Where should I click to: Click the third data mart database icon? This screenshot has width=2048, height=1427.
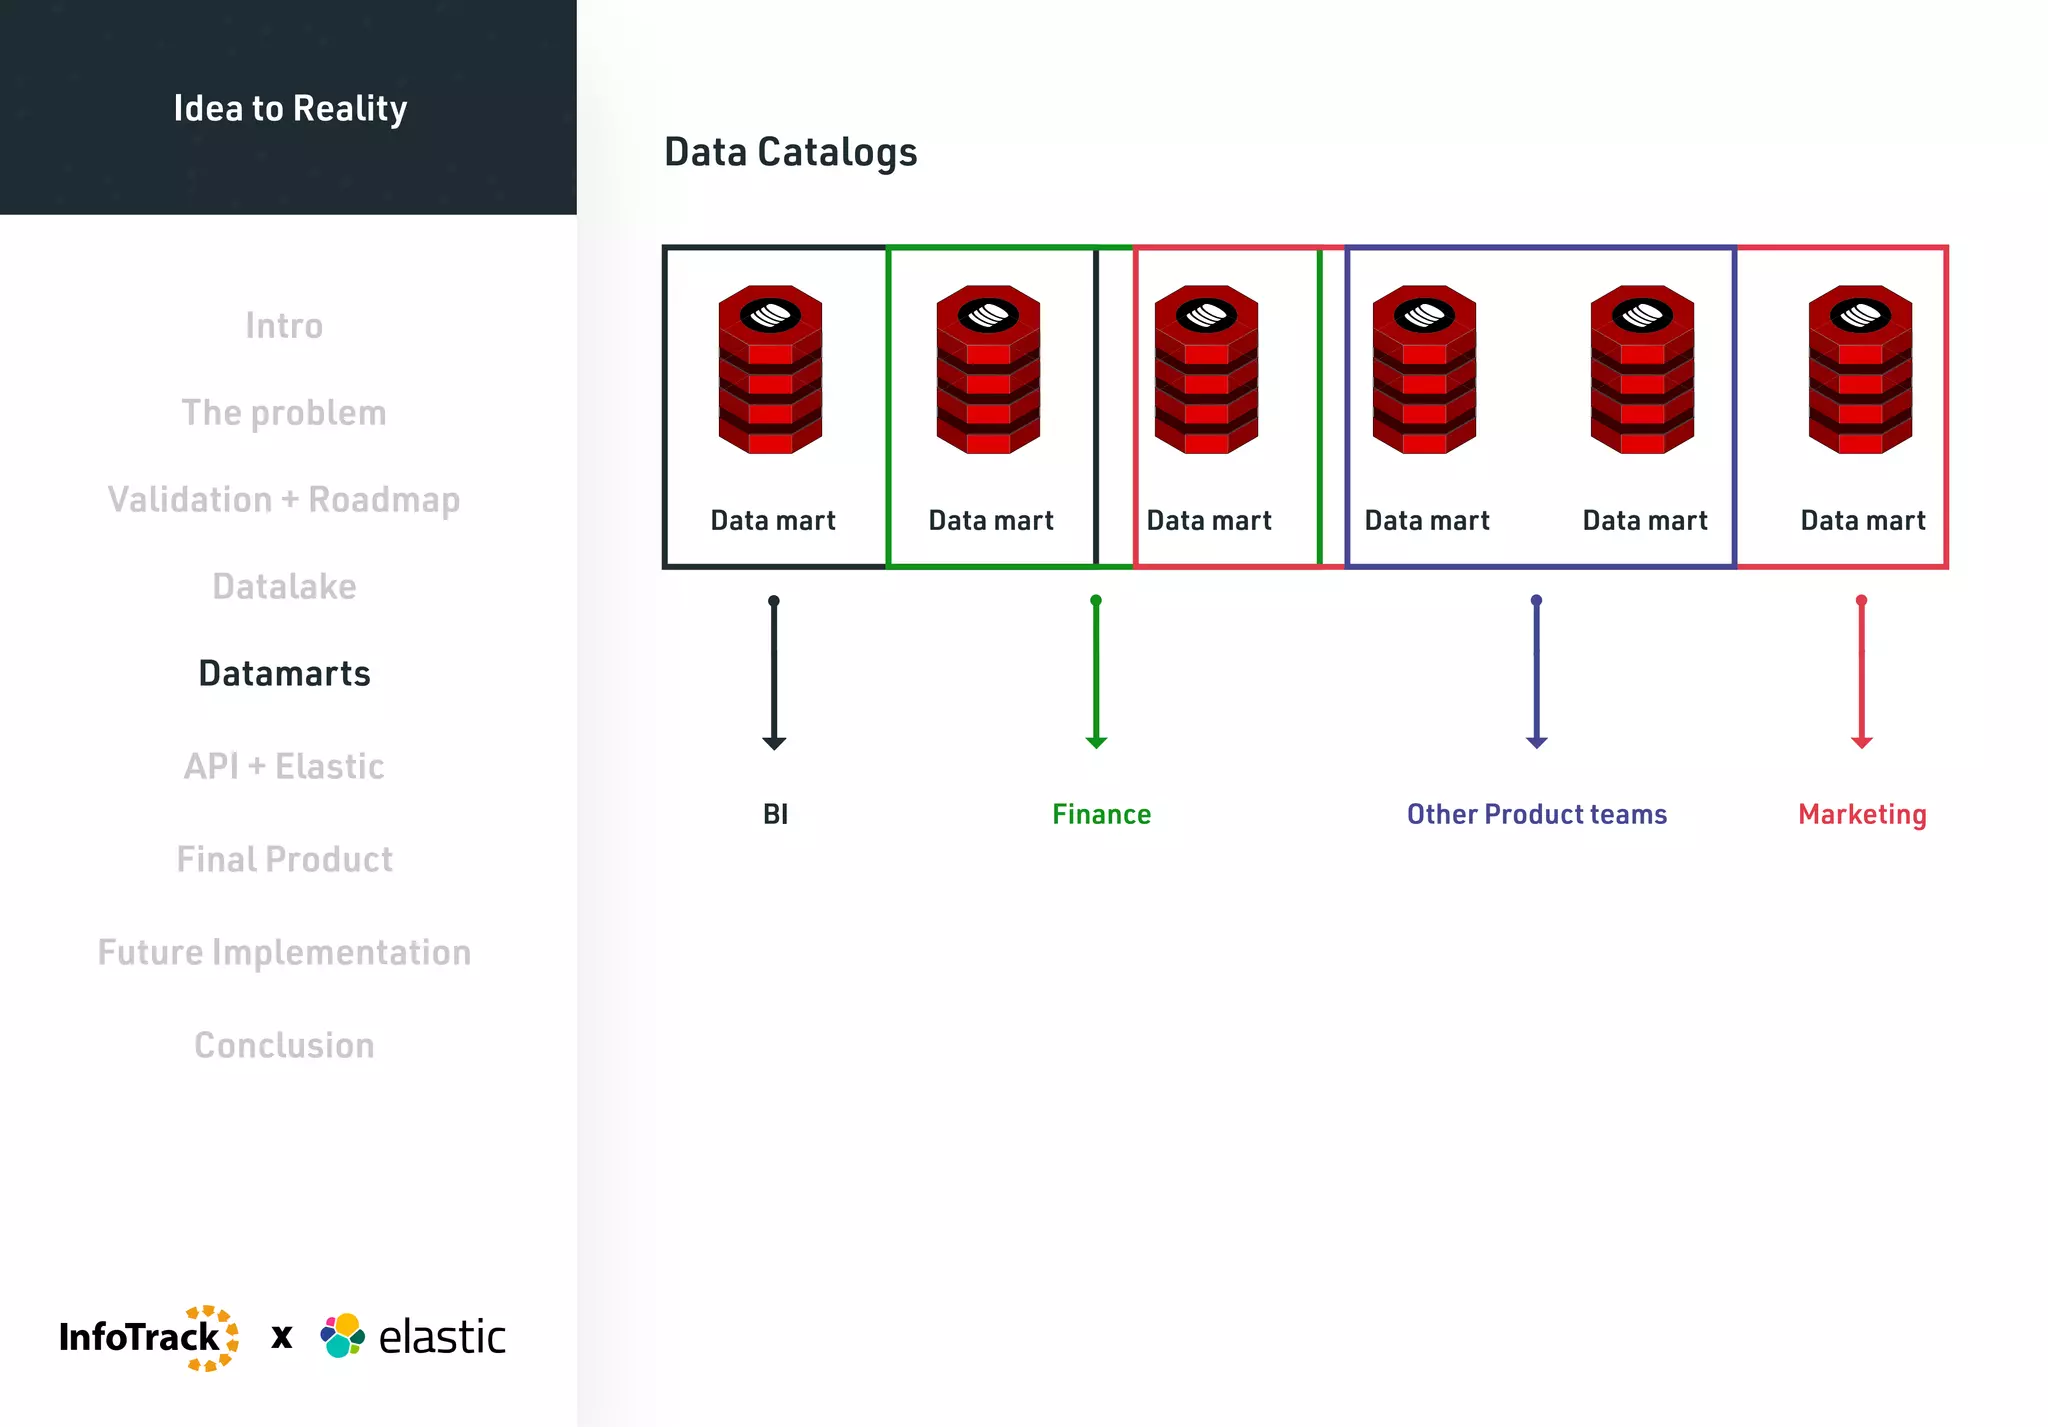[x=1206, y=370]
